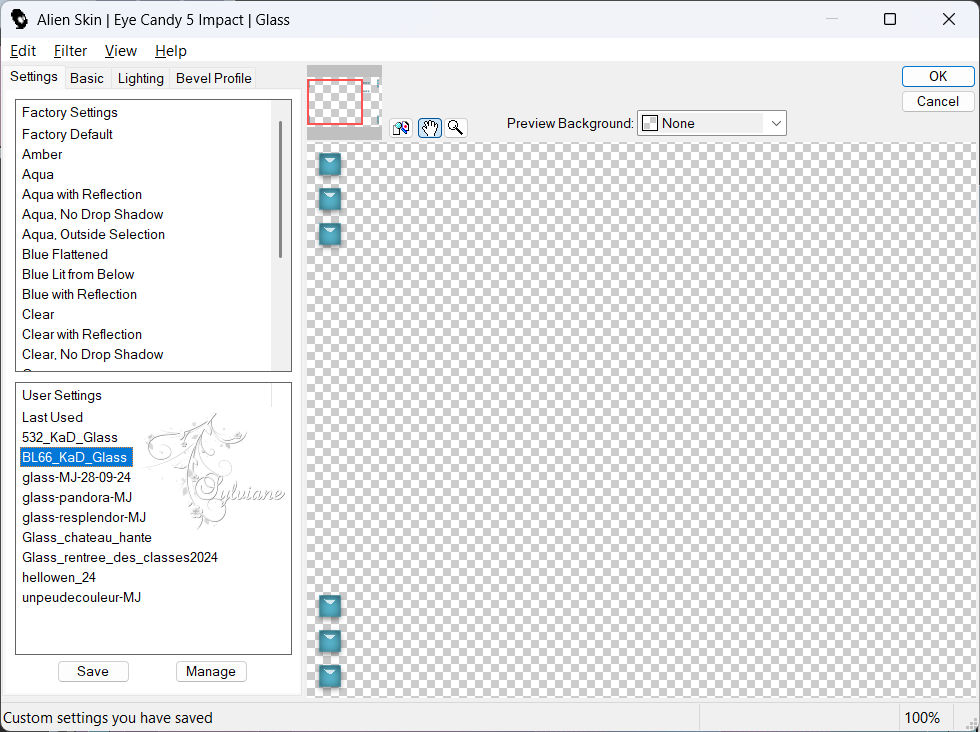Switch to the Settings tab
Screen dimensions: 980x732
(34, 77)
